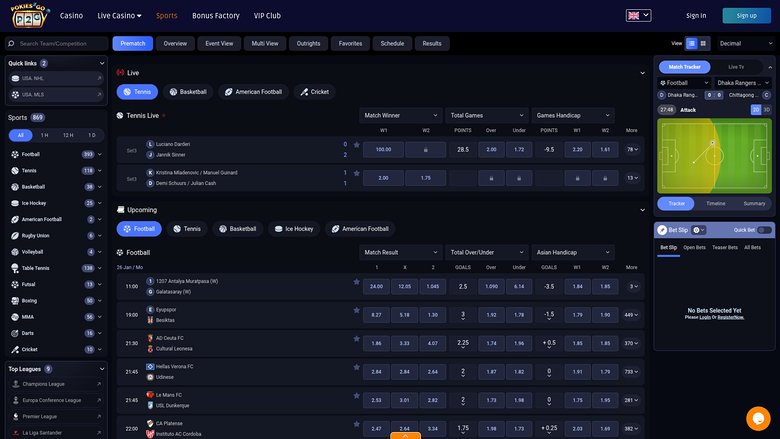The width and height of the screenshot is (780, 439).
Task: Click the Pokies2Go logo
Action: point(30,15)
